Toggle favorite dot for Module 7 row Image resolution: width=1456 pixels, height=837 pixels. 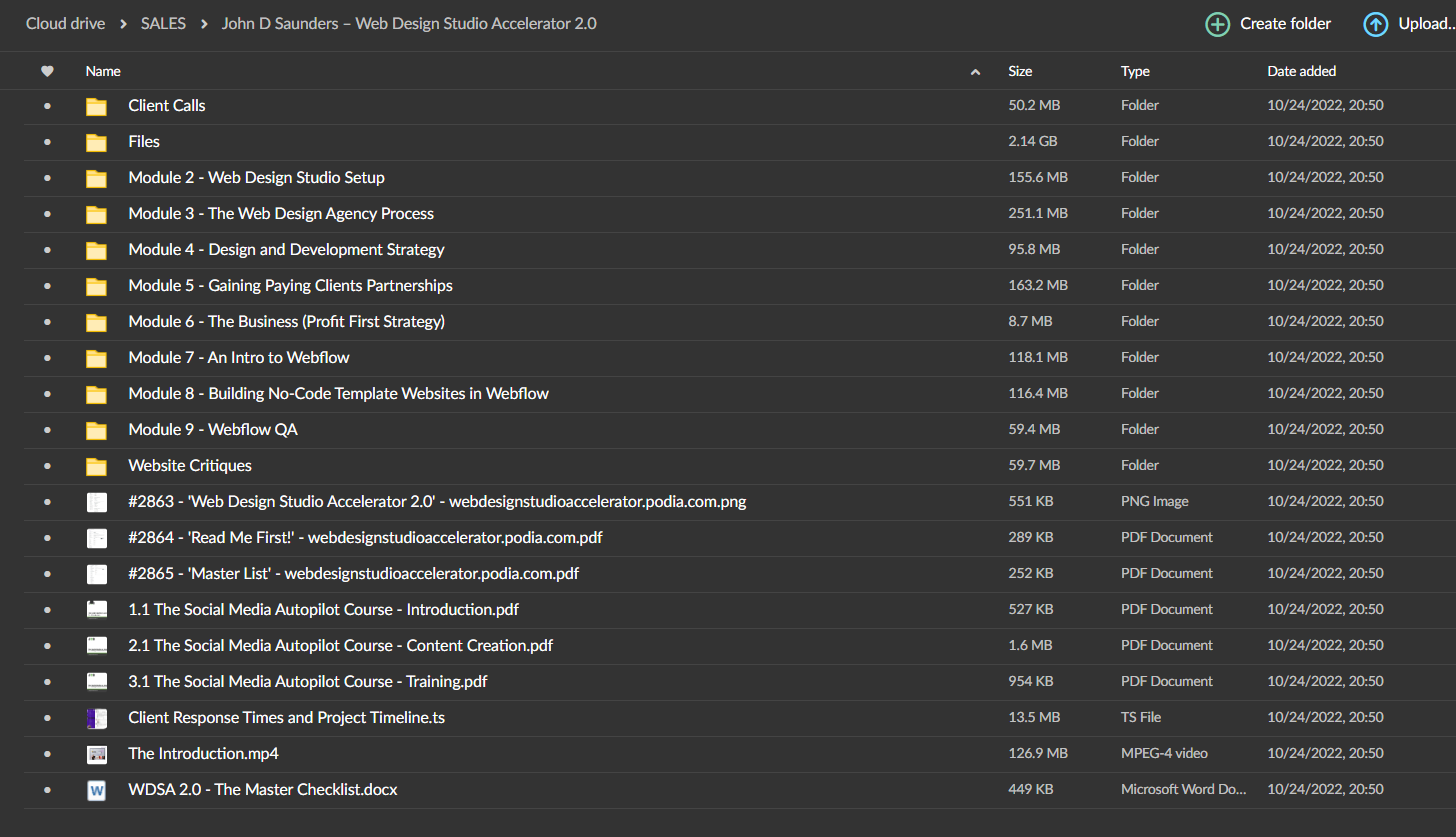pos(47,358)
